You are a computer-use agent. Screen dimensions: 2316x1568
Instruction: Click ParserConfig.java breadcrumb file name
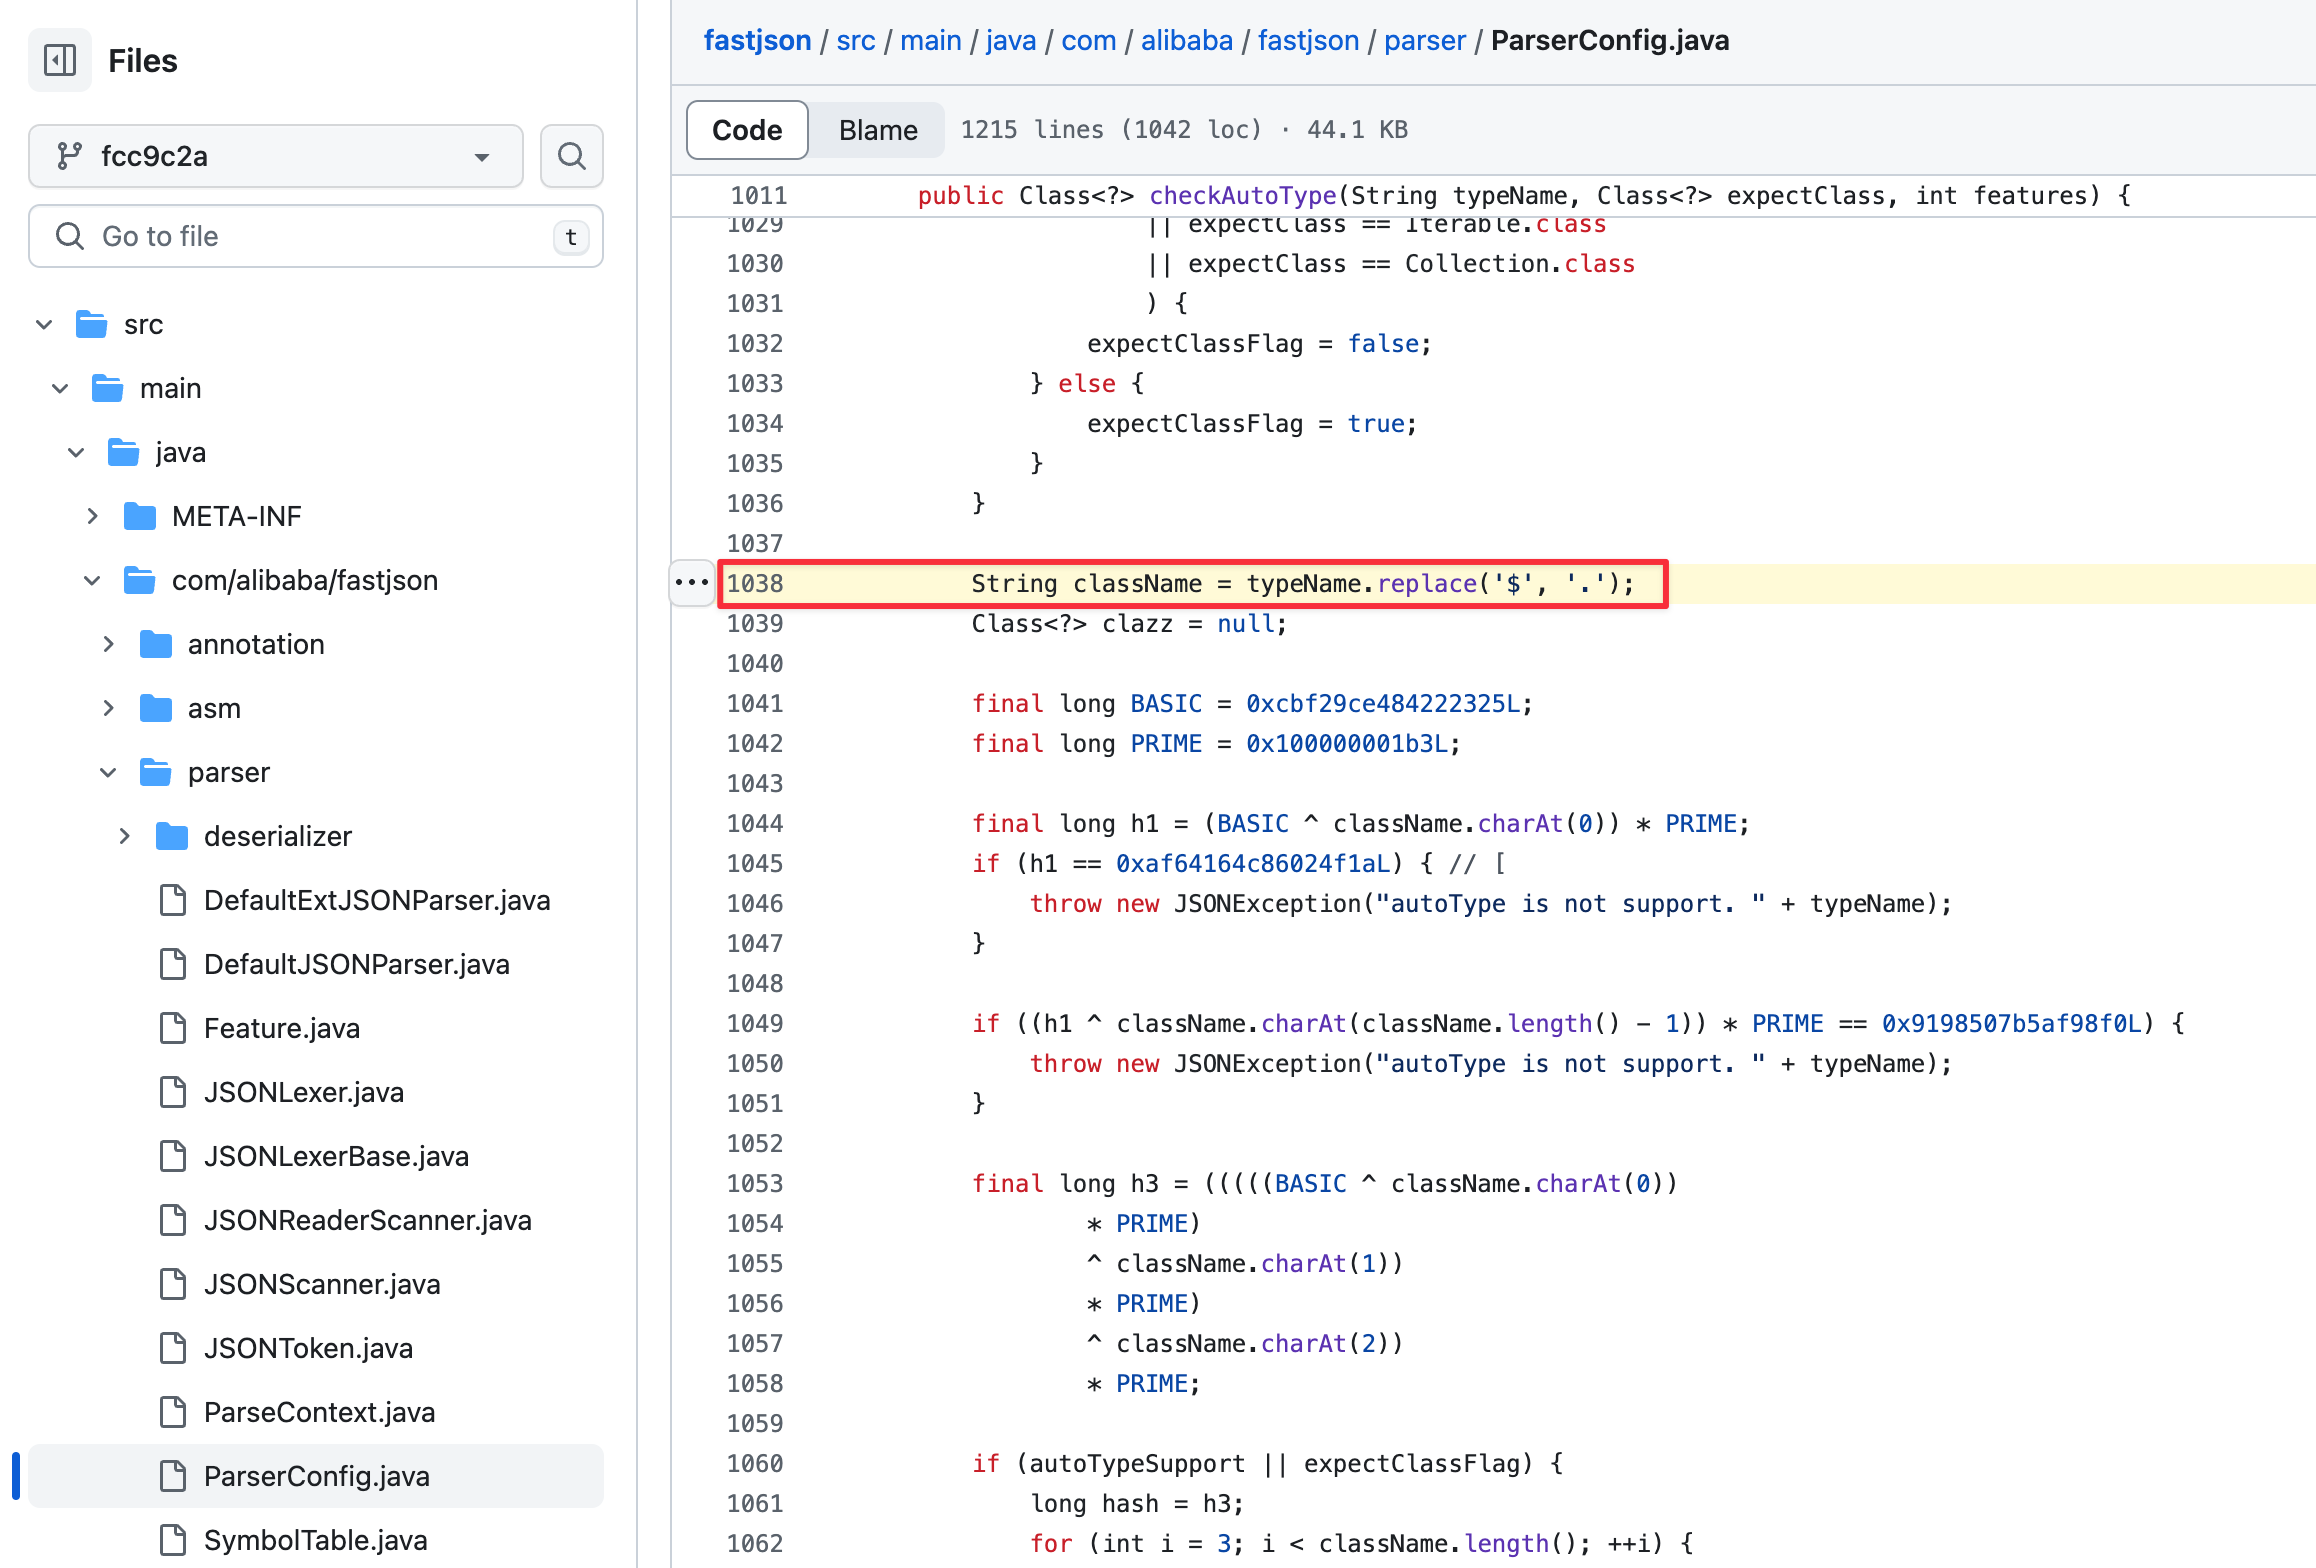(1610, 40)
